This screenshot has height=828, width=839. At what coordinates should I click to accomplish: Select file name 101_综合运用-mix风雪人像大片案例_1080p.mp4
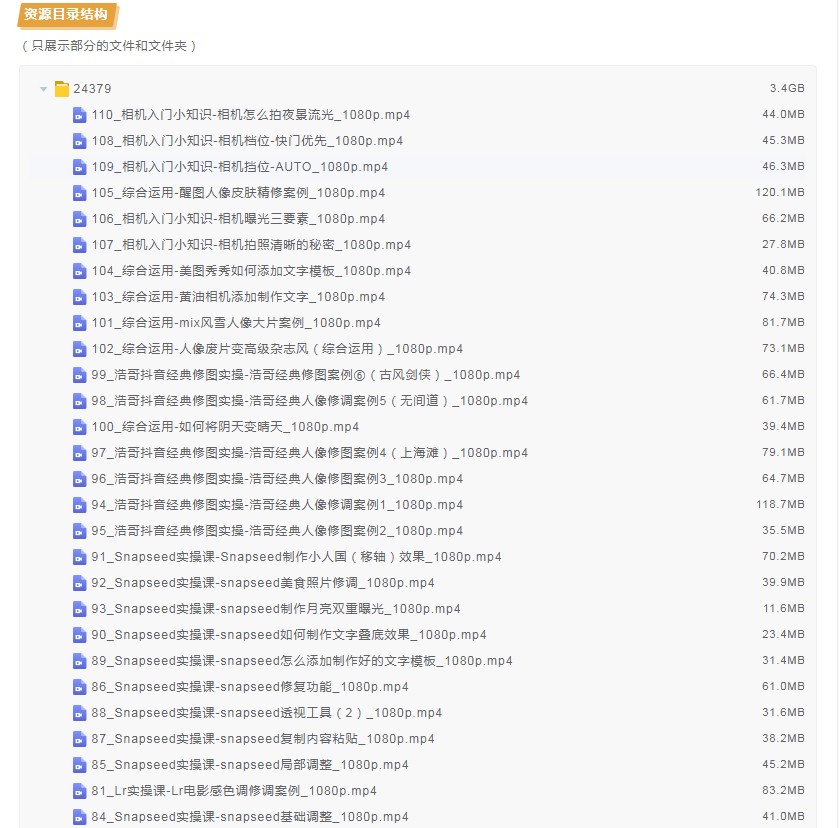tap(236, 323)
